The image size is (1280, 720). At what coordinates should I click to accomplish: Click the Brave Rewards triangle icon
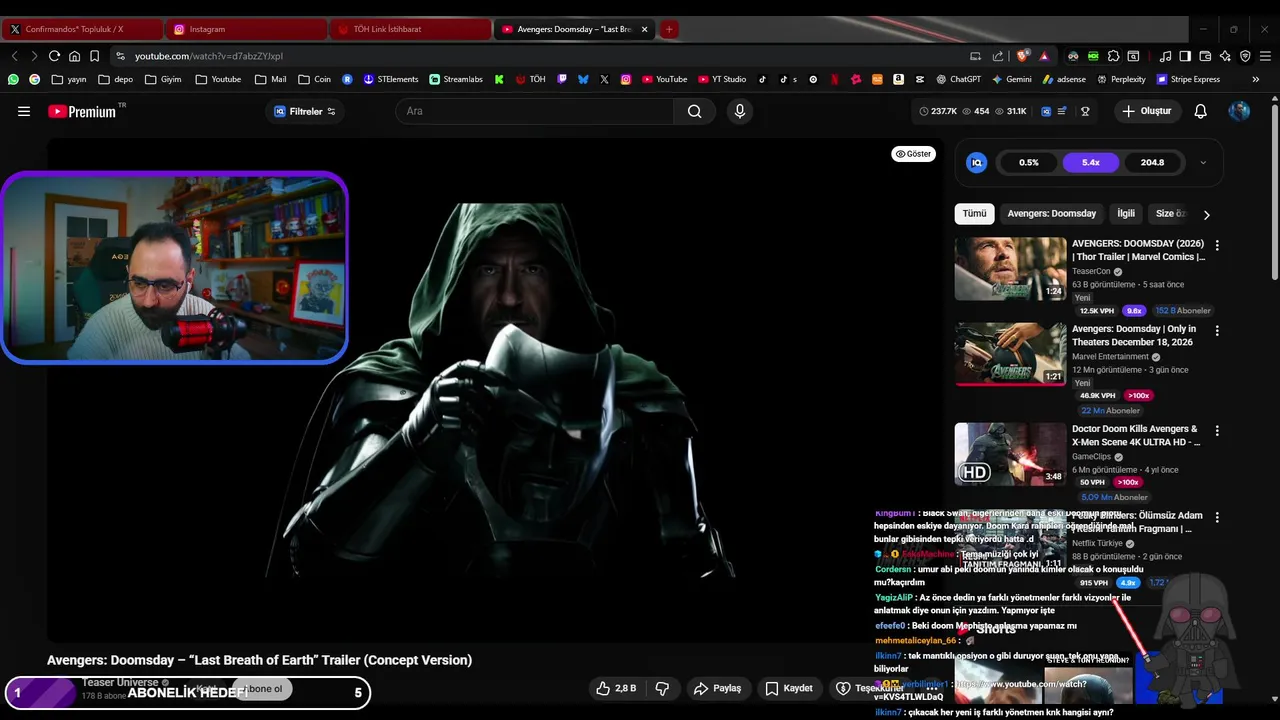click(x=1044, y=56)
